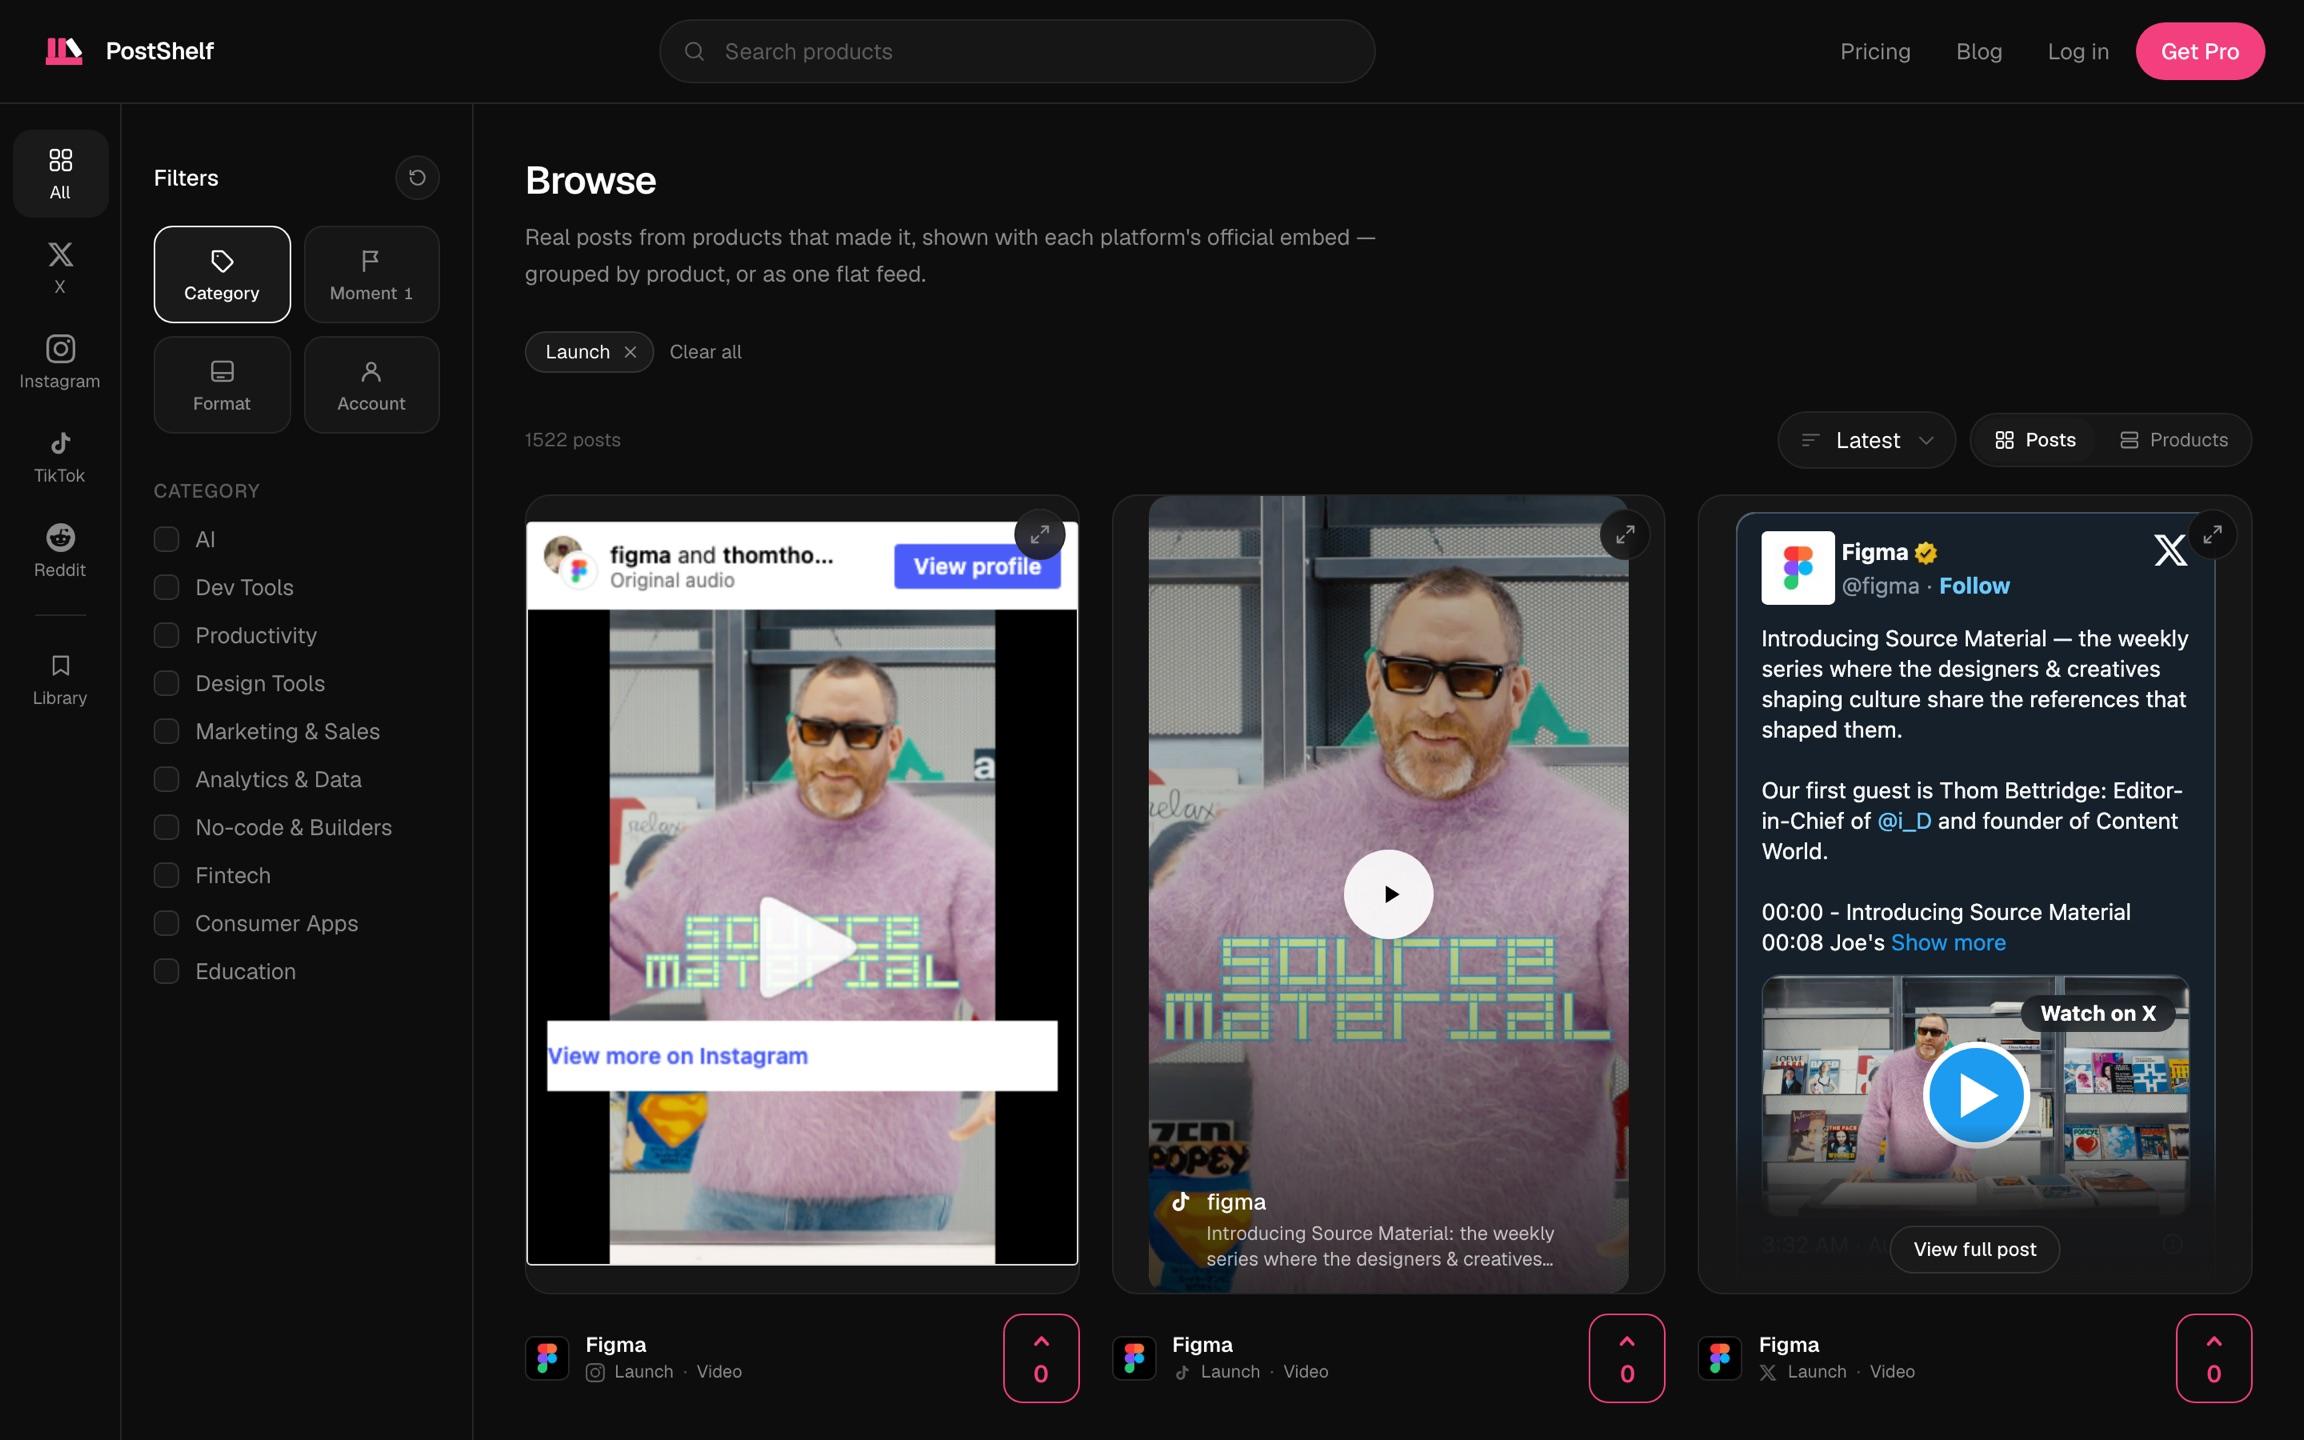This screenshot has width=2304, height=1440.
Task: Select the Format filter tab
Action: pyautogui.click(x=222, y=384)
